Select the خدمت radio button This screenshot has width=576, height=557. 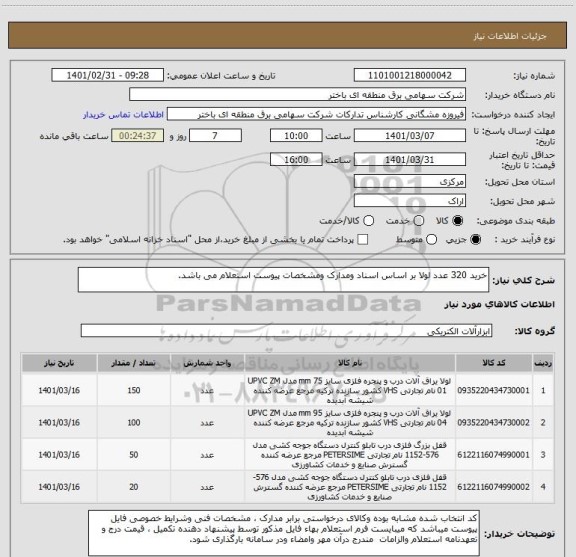tap(419, 221)
